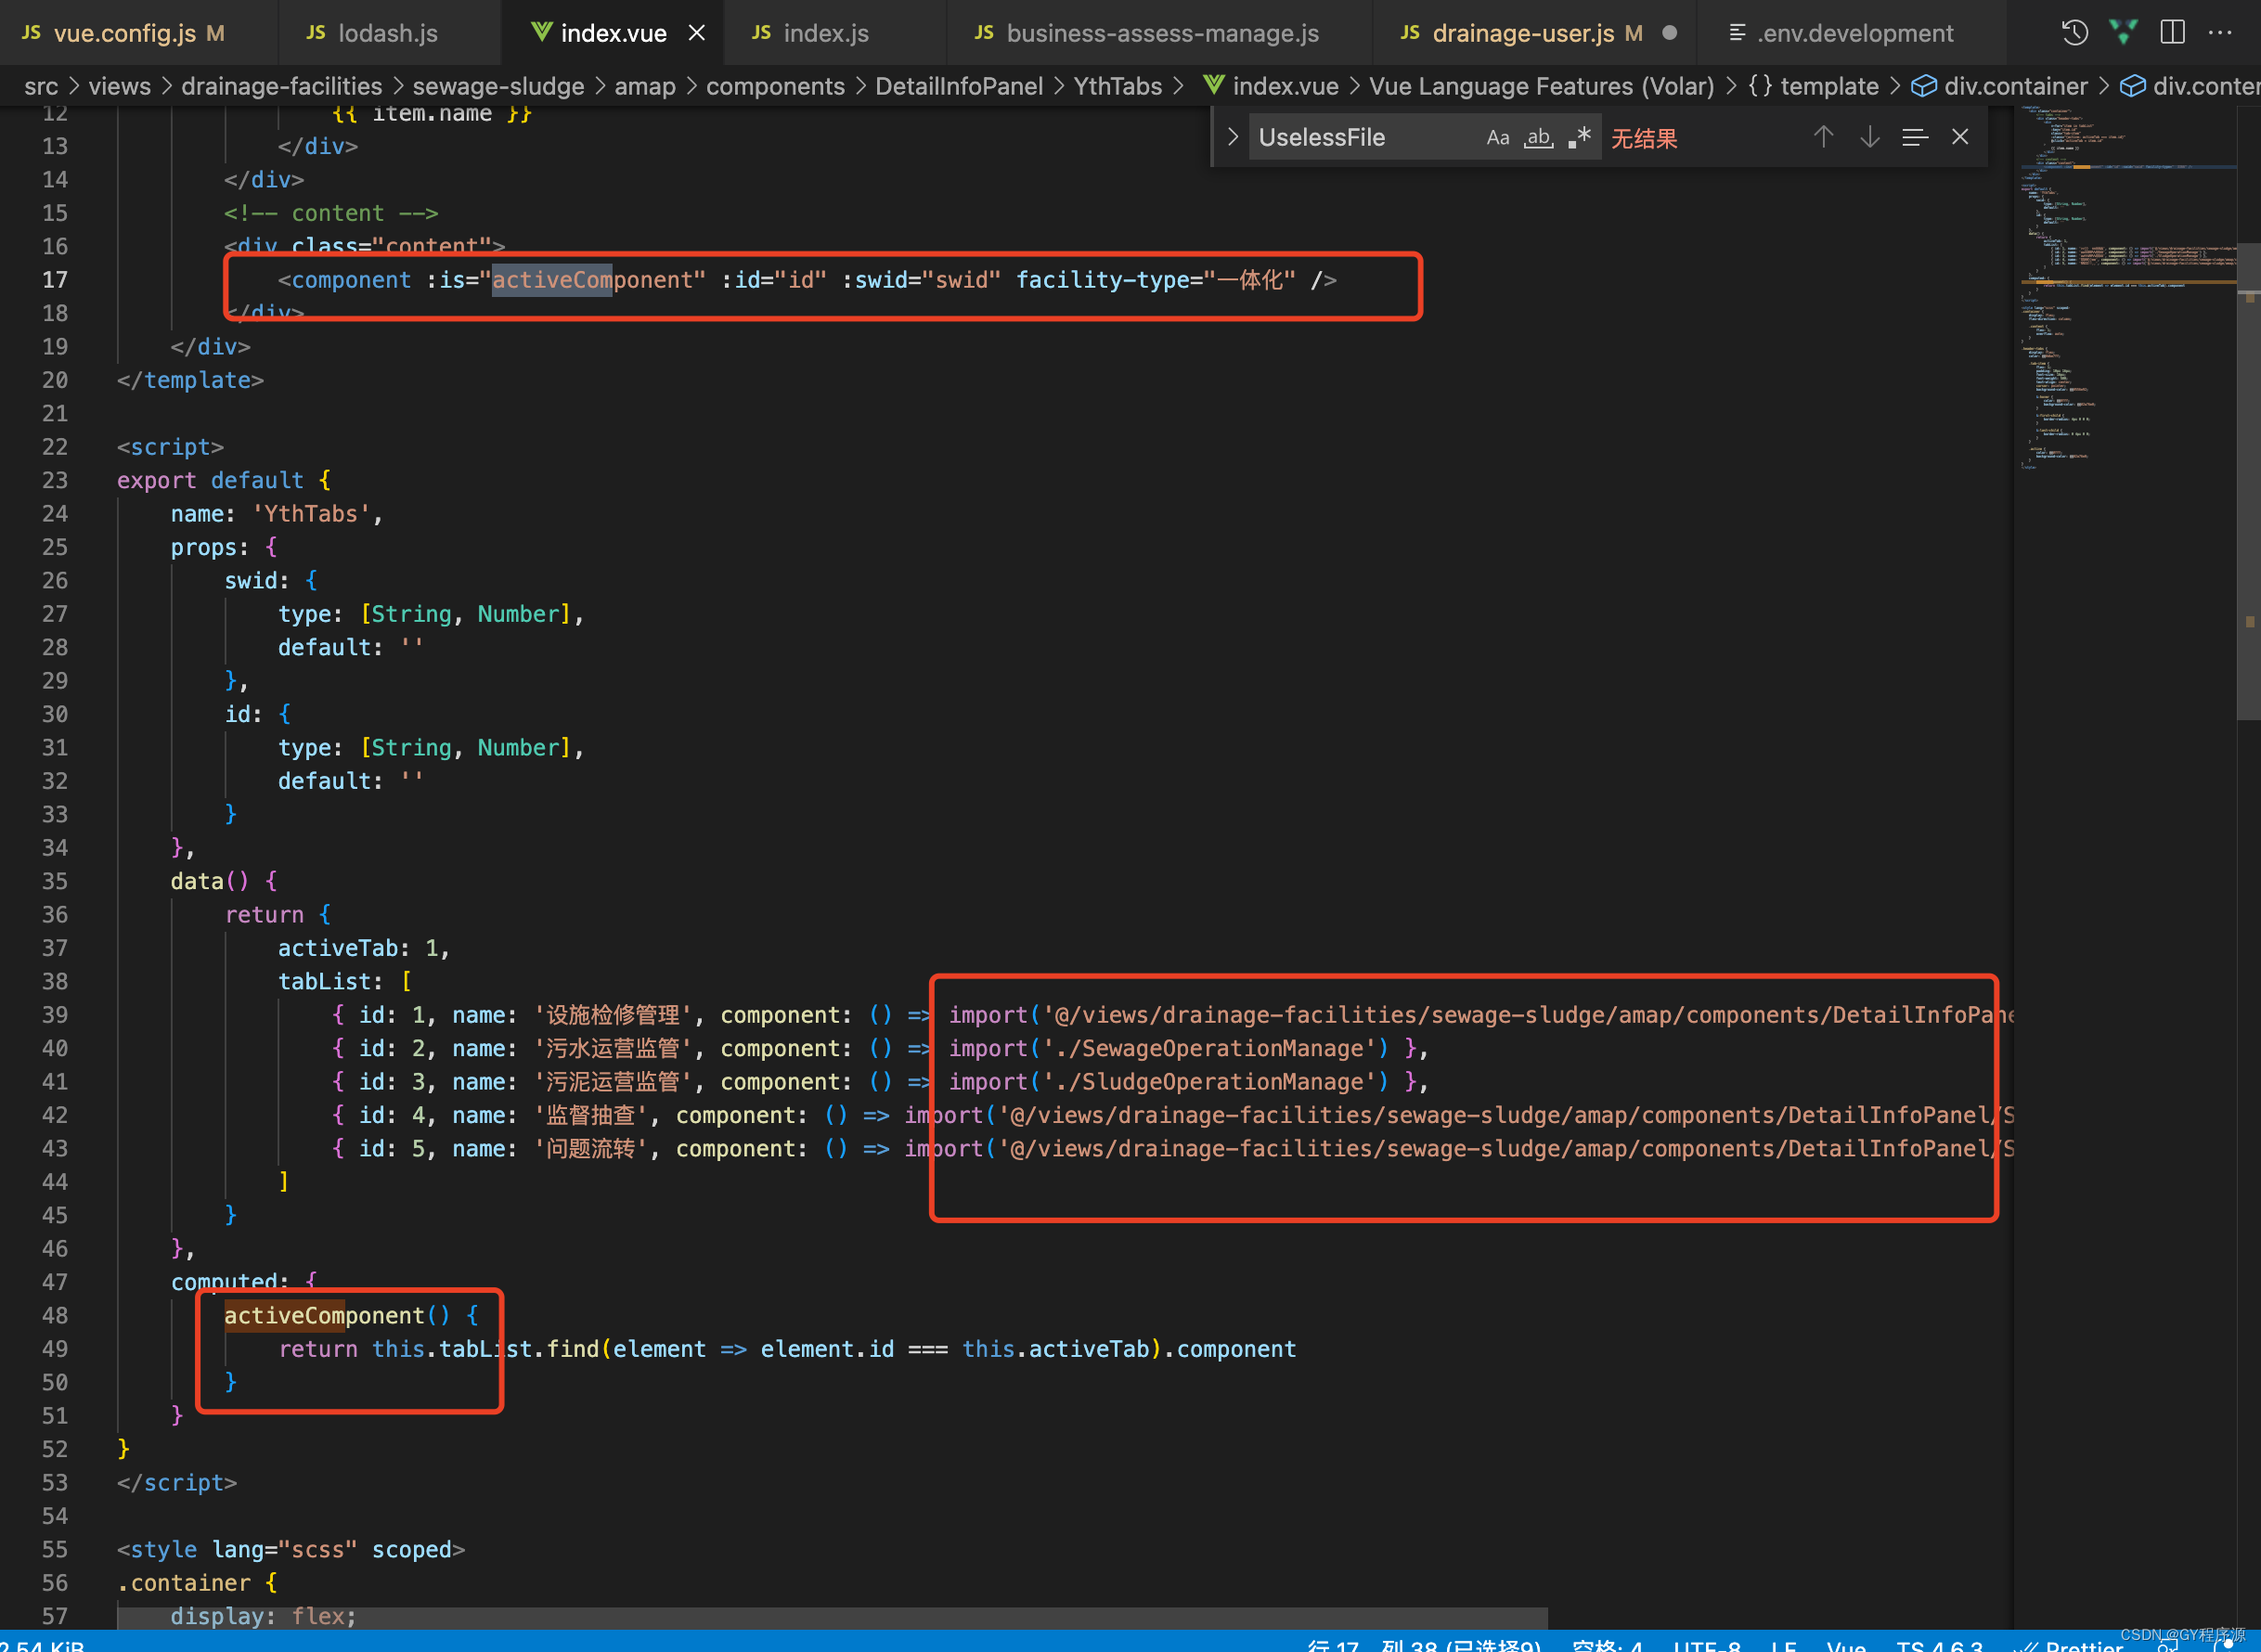This screenshot has height=1652, width=2261.
Task: Click the green Volar split-editors icon
Action: point(2123,32)
